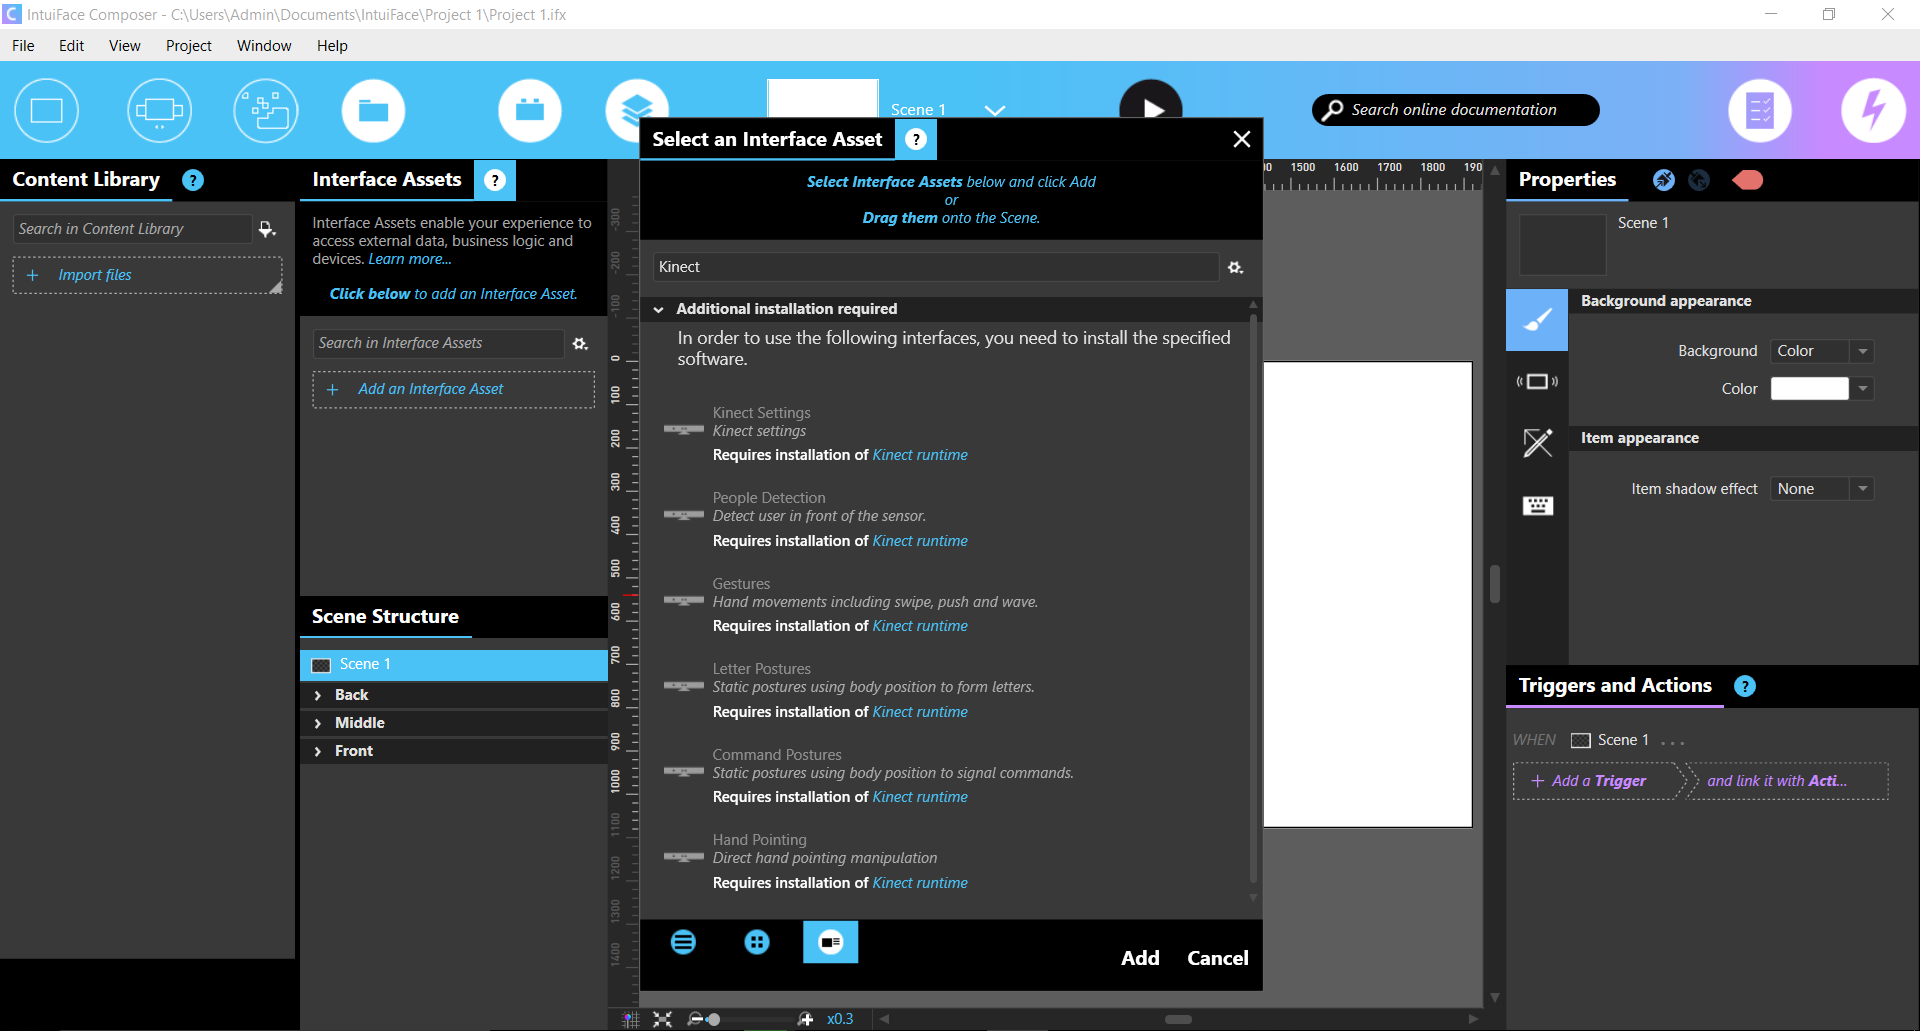1920x1031 pixels.
Task: Open Triggers and Actions help question mark
Action: pyautogui.click(x=1745, y=686)
